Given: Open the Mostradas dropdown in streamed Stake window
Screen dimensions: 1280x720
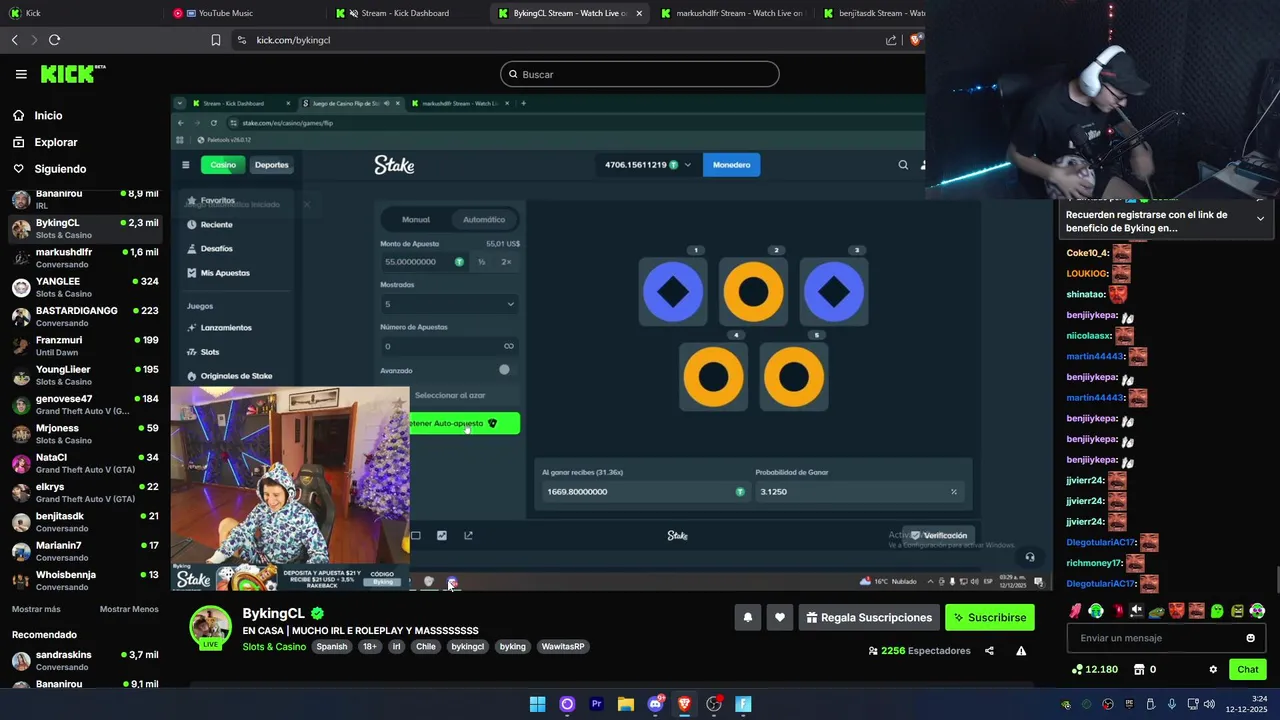Looking at the screenshot, I should (x=449, y=304).
